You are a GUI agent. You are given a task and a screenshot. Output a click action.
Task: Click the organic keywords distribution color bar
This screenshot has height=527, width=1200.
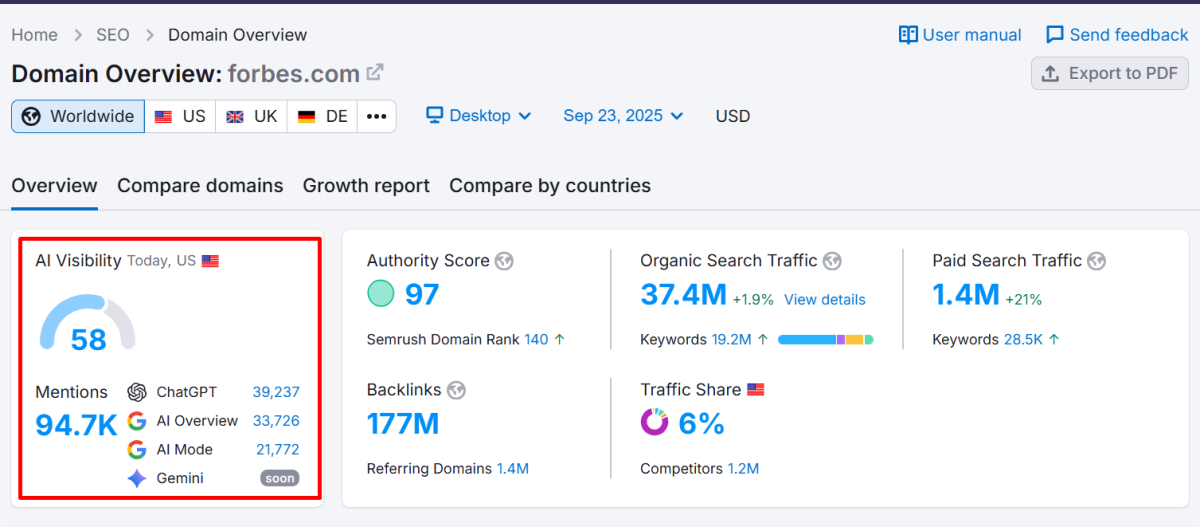tap(826, 340)
